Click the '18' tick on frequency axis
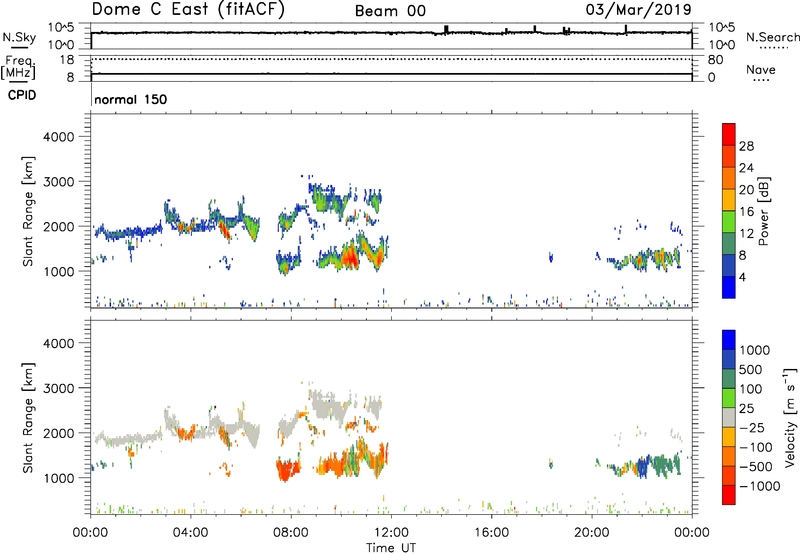 pos(67,60)
